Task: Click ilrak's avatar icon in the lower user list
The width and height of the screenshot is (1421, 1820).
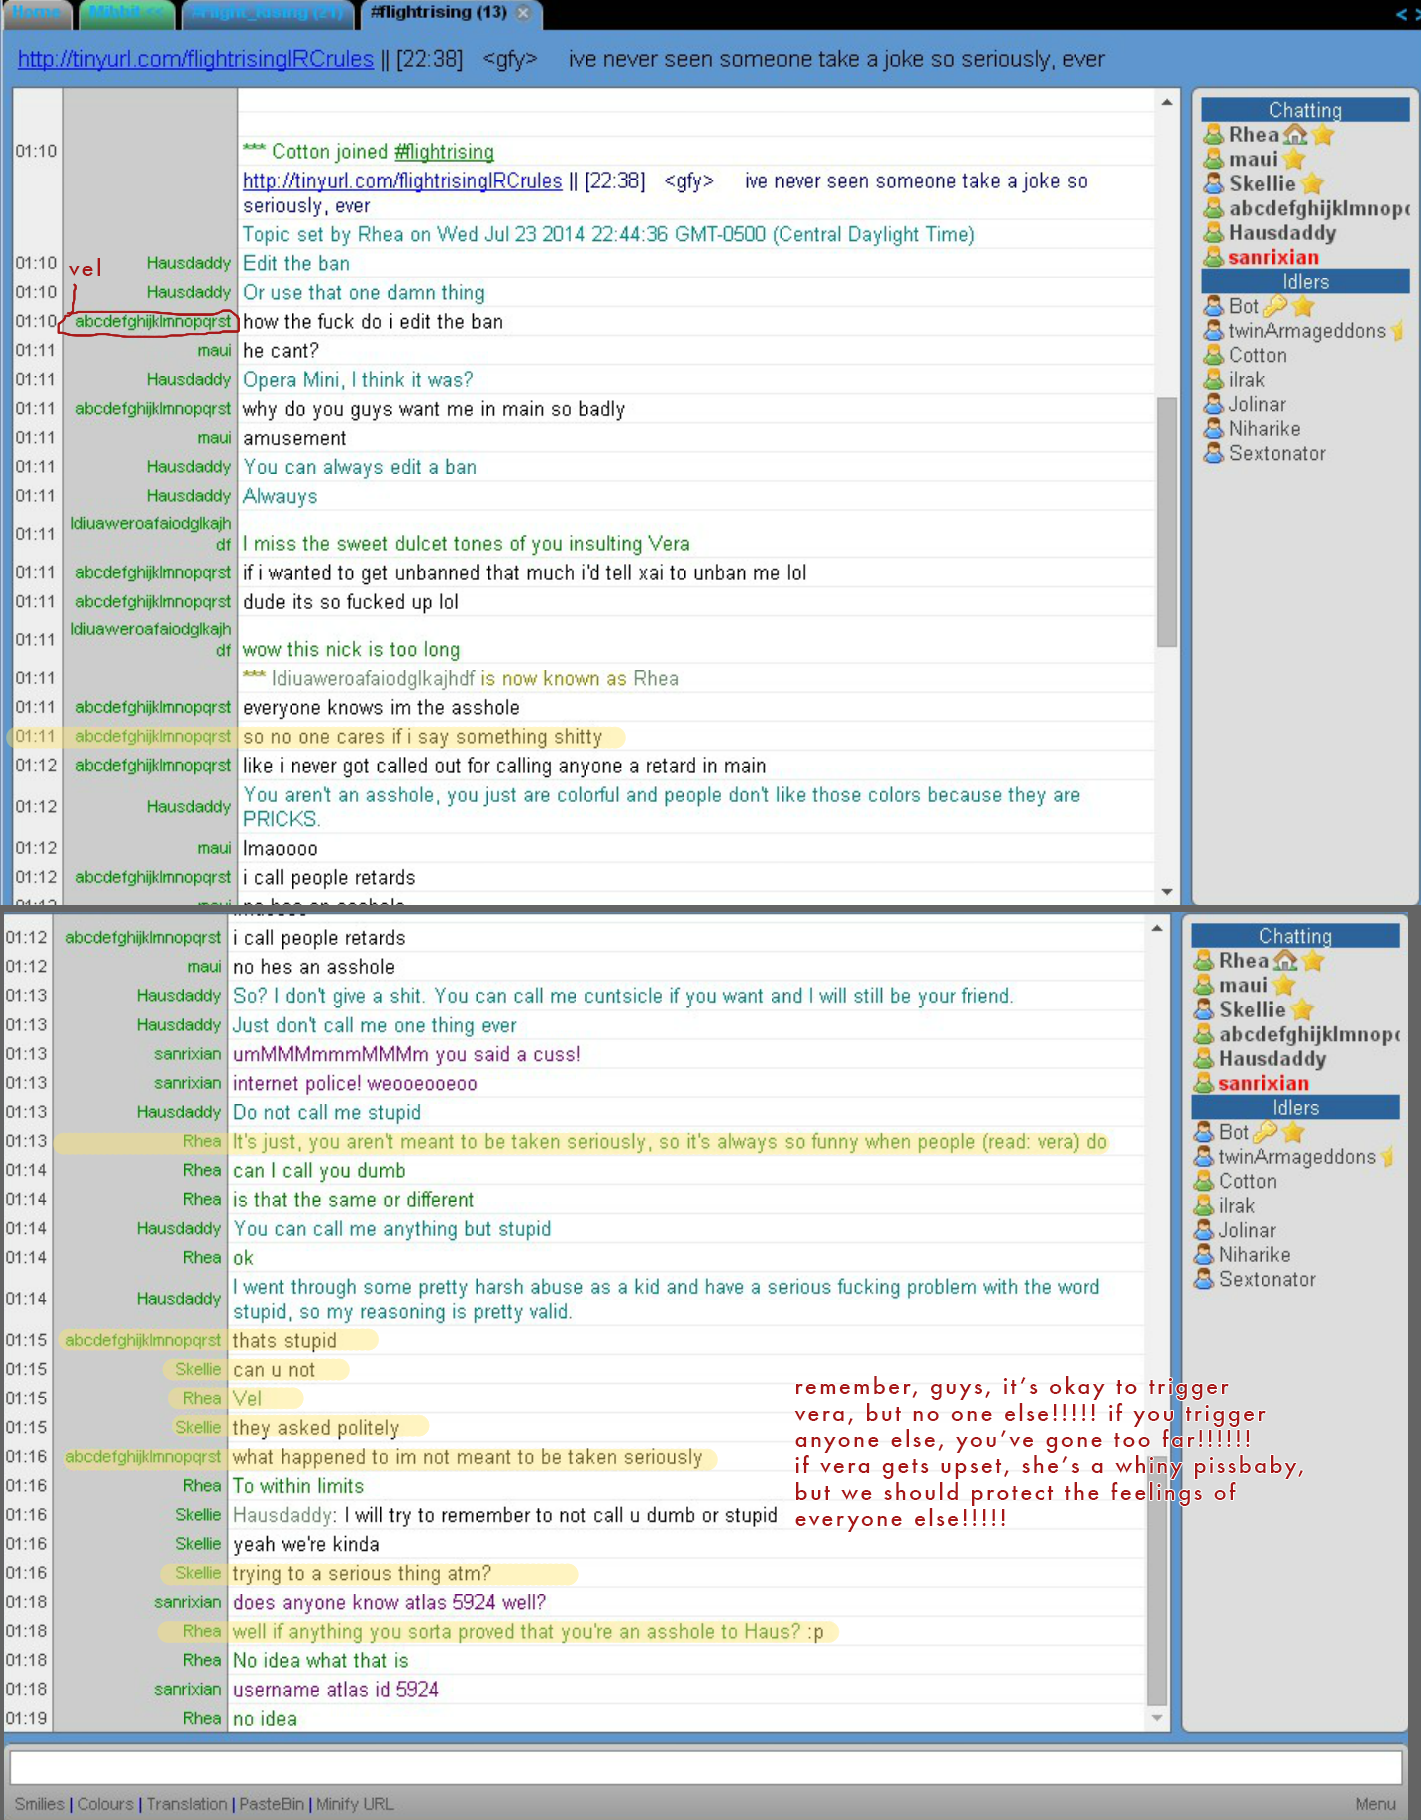Action: (x=1203, y=1206)
